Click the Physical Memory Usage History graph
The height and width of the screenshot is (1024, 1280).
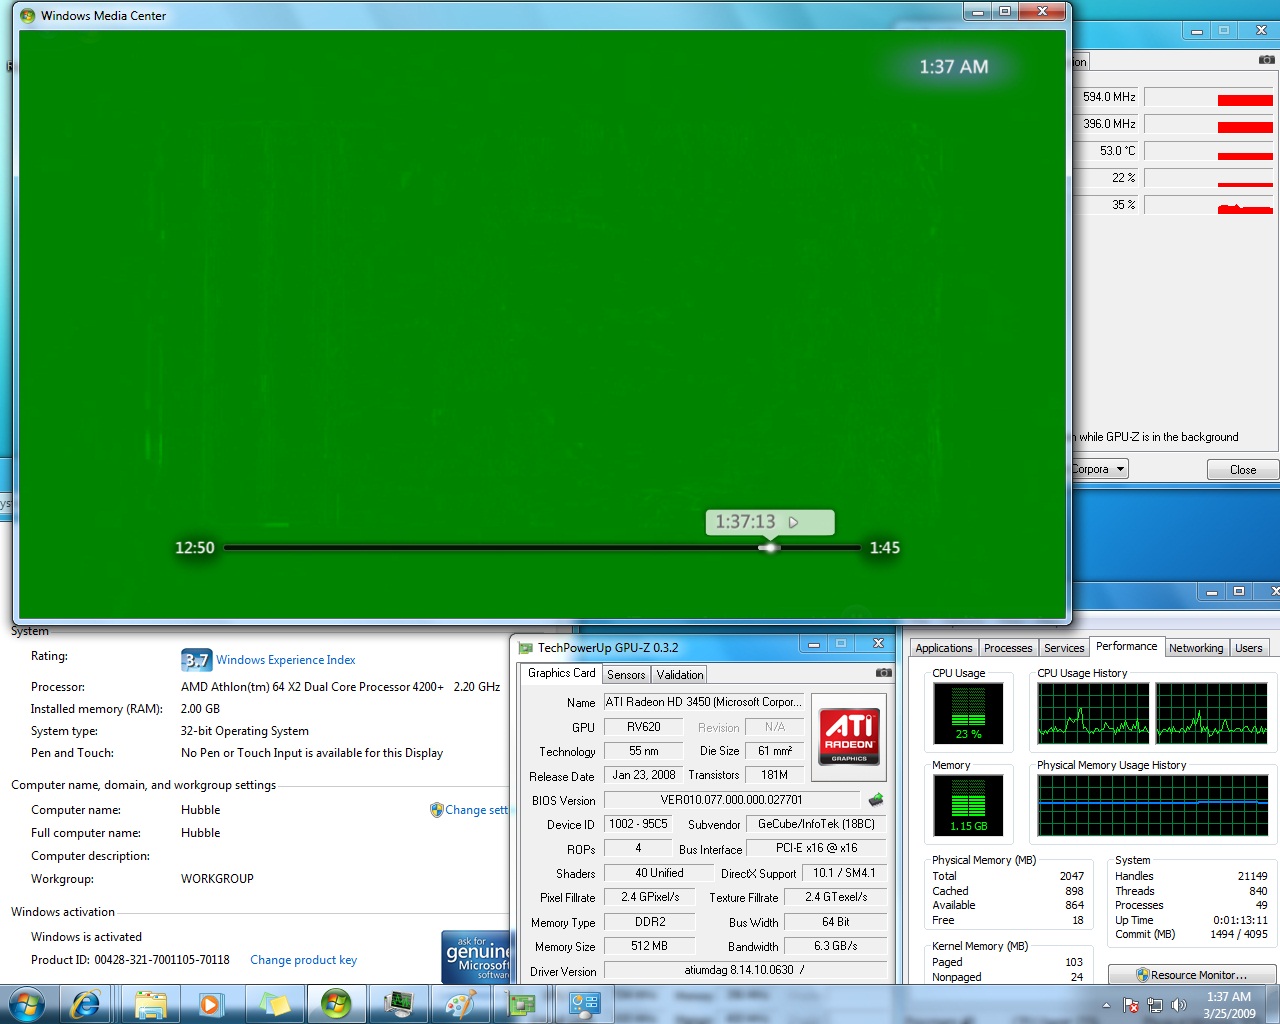coord(1153,805)
